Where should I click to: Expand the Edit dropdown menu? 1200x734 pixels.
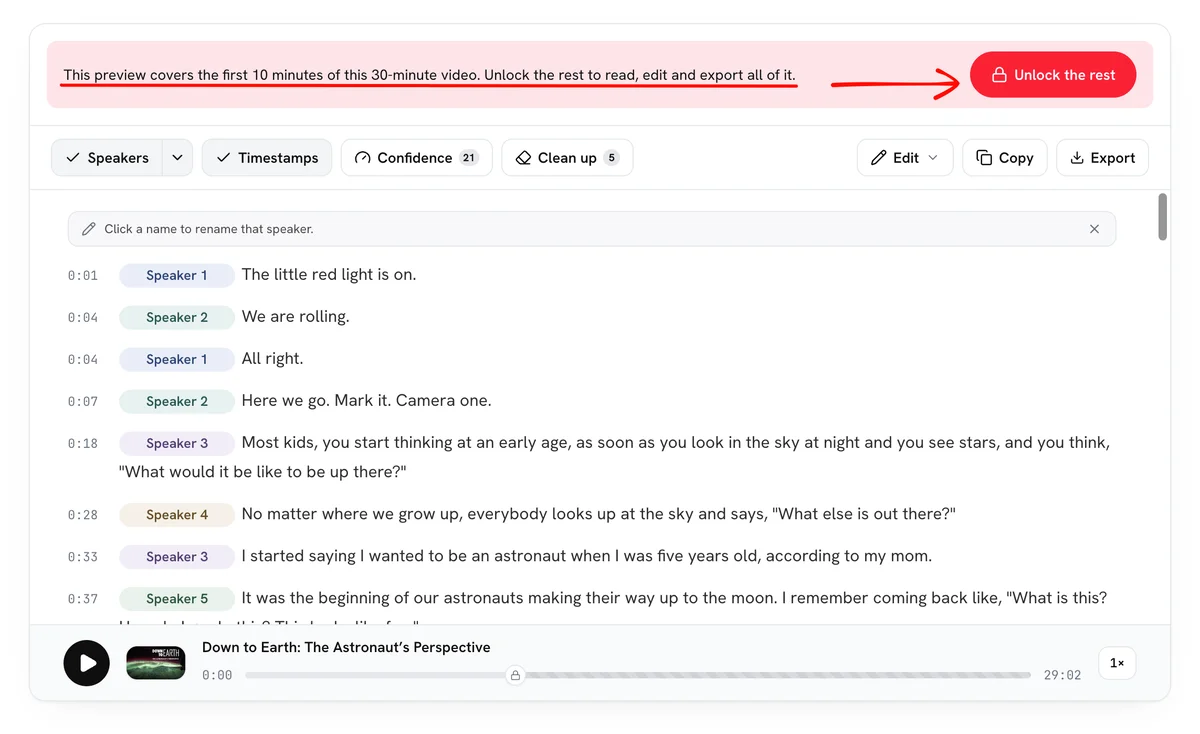click(905, 158)
